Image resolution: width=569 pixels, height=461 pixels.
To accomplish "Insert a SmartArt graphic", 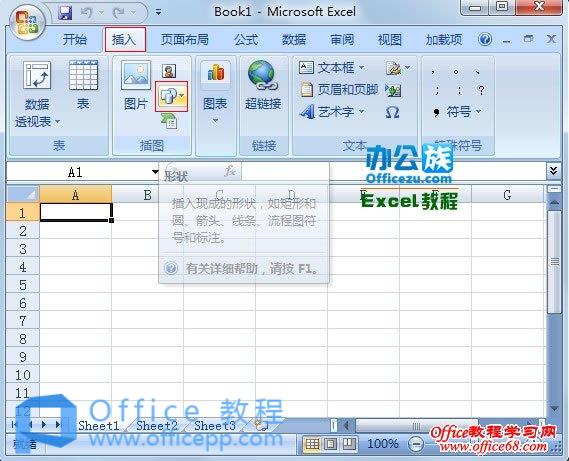I will coord(169,121).
